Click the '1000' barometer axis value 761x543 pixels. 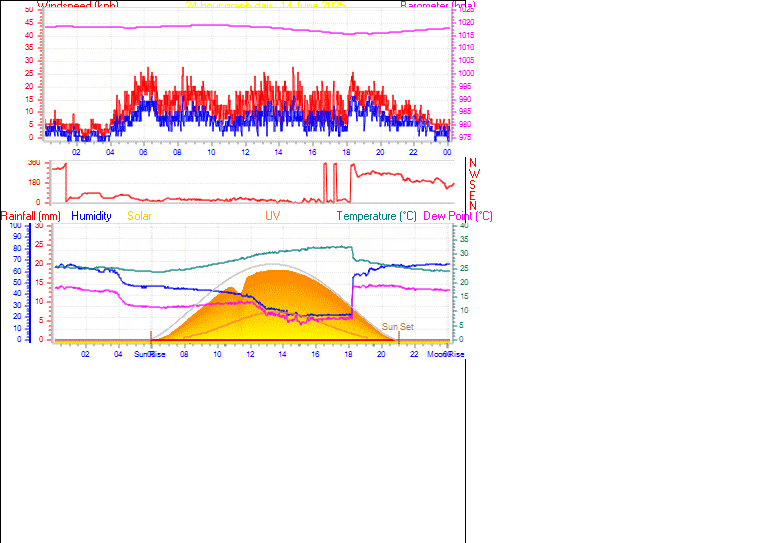(x=466, y=73)
